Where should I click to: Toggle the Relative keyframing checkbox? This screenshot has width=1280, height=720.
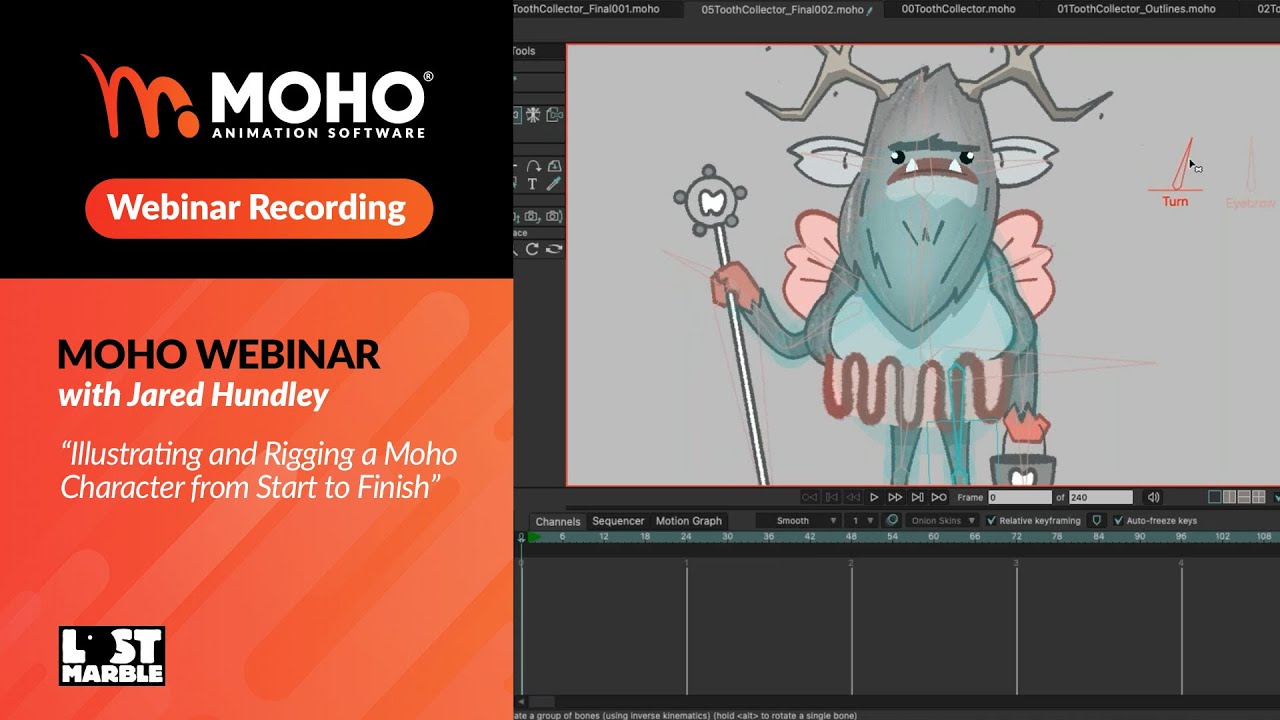(x=991, y=521)
